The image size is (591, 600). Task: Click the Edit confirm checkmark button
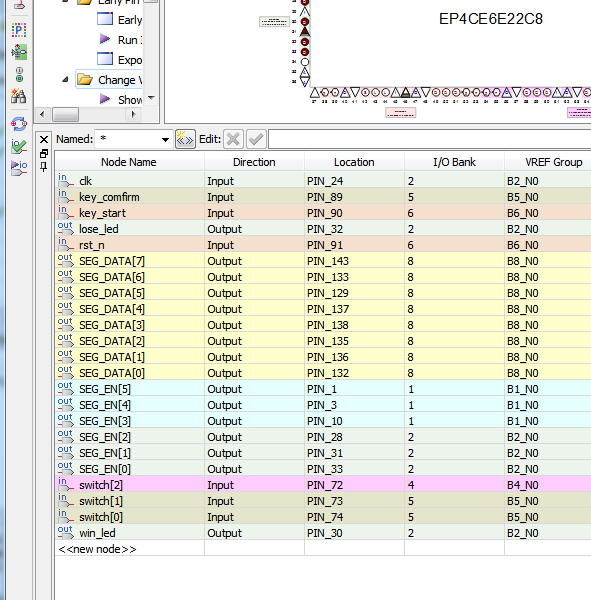(256, 139)
